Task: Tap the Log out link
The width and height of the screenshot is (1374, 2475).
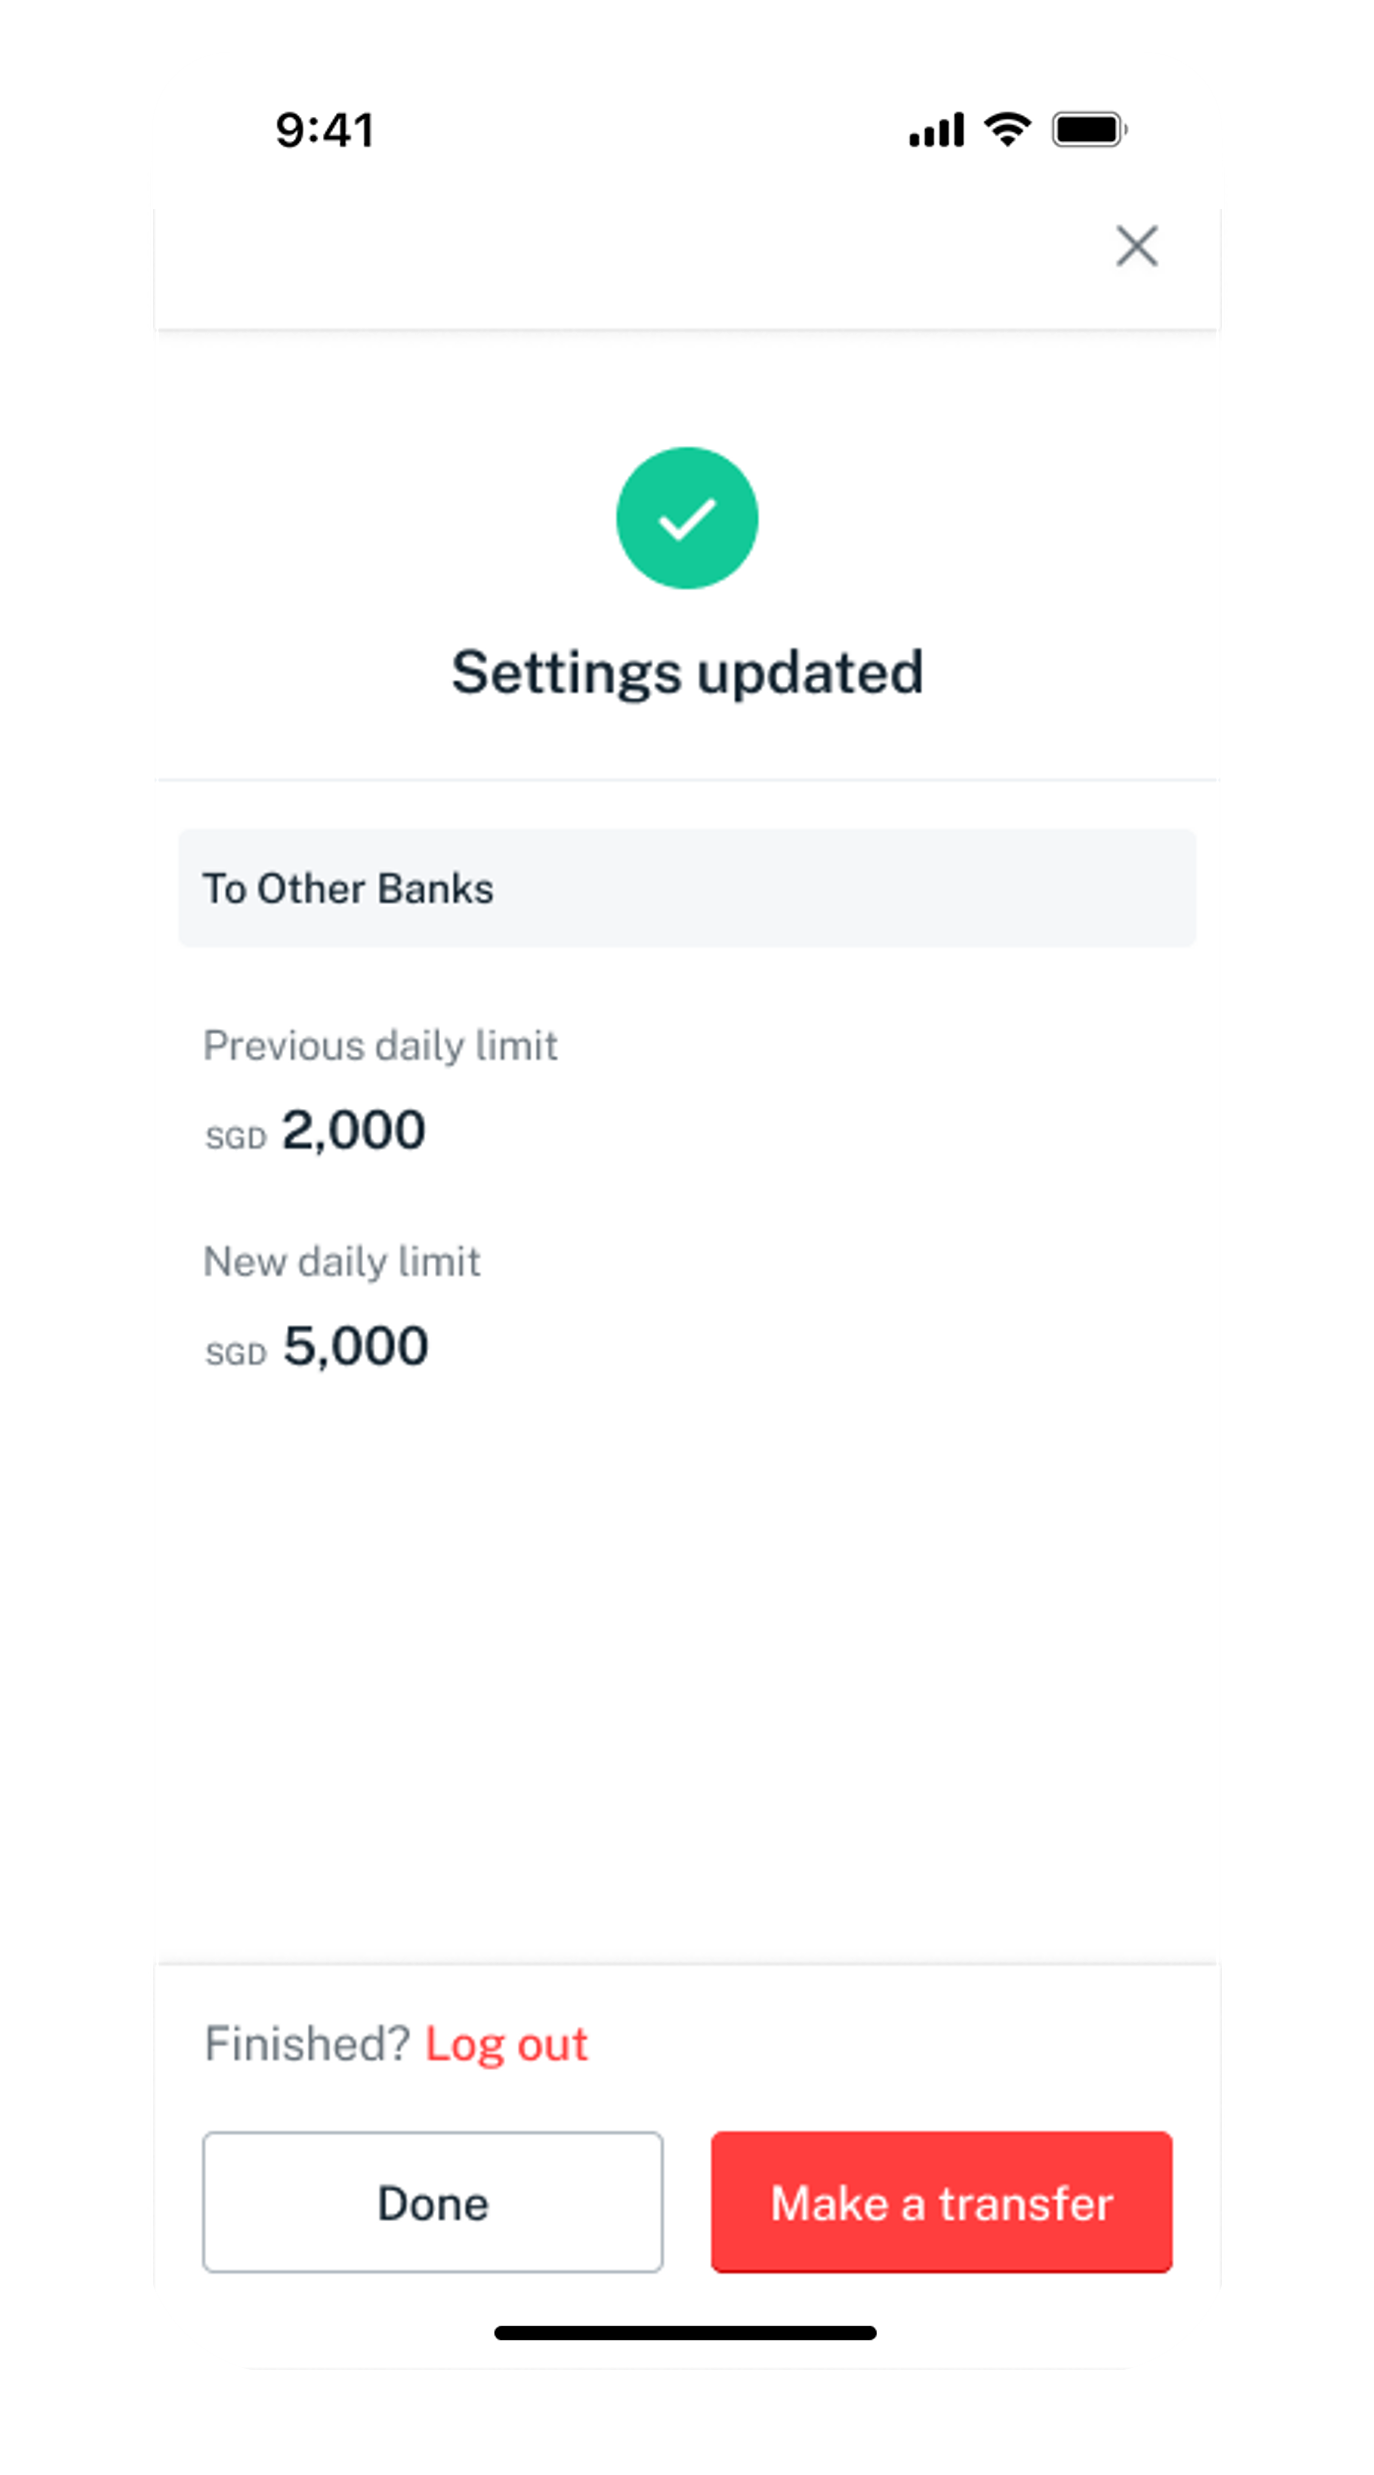Action: [x=507, y=2043]
